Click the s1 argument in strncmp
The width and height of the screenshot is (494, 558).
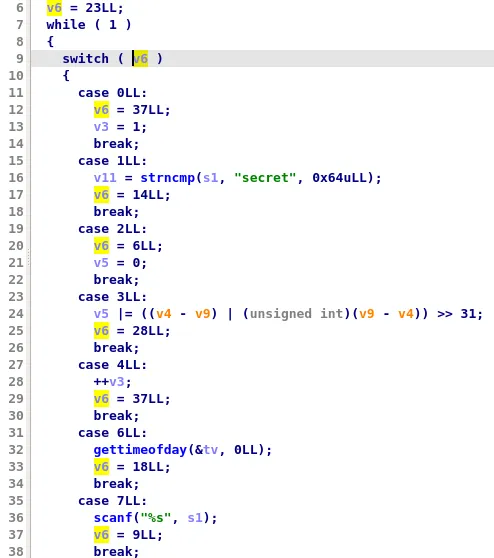210,178
